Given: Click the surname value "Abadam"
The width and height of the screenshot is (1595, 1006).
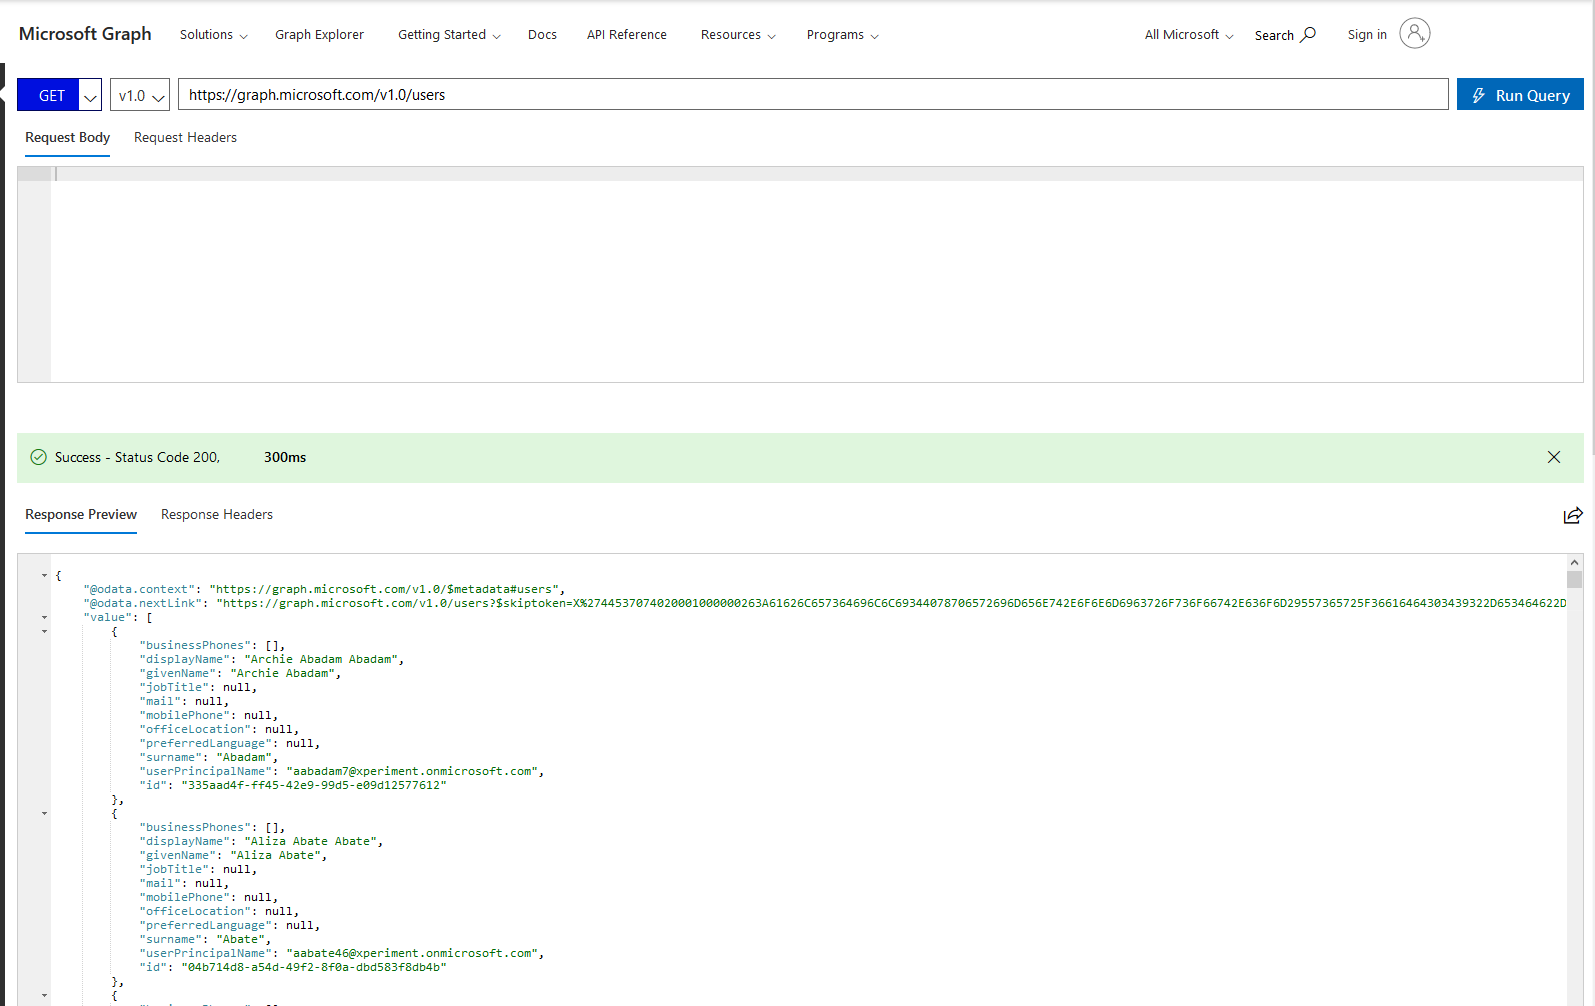Looking at the screenshot, I should [x=244, y=758].
